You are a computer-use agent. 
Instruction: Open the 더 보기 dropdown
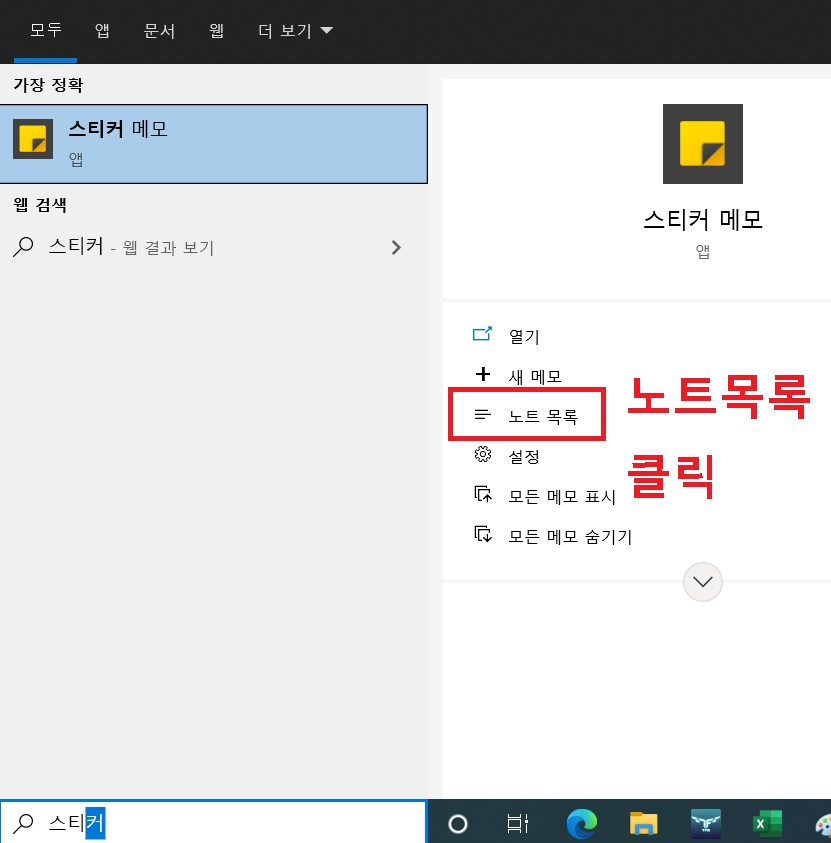(295, 31)
